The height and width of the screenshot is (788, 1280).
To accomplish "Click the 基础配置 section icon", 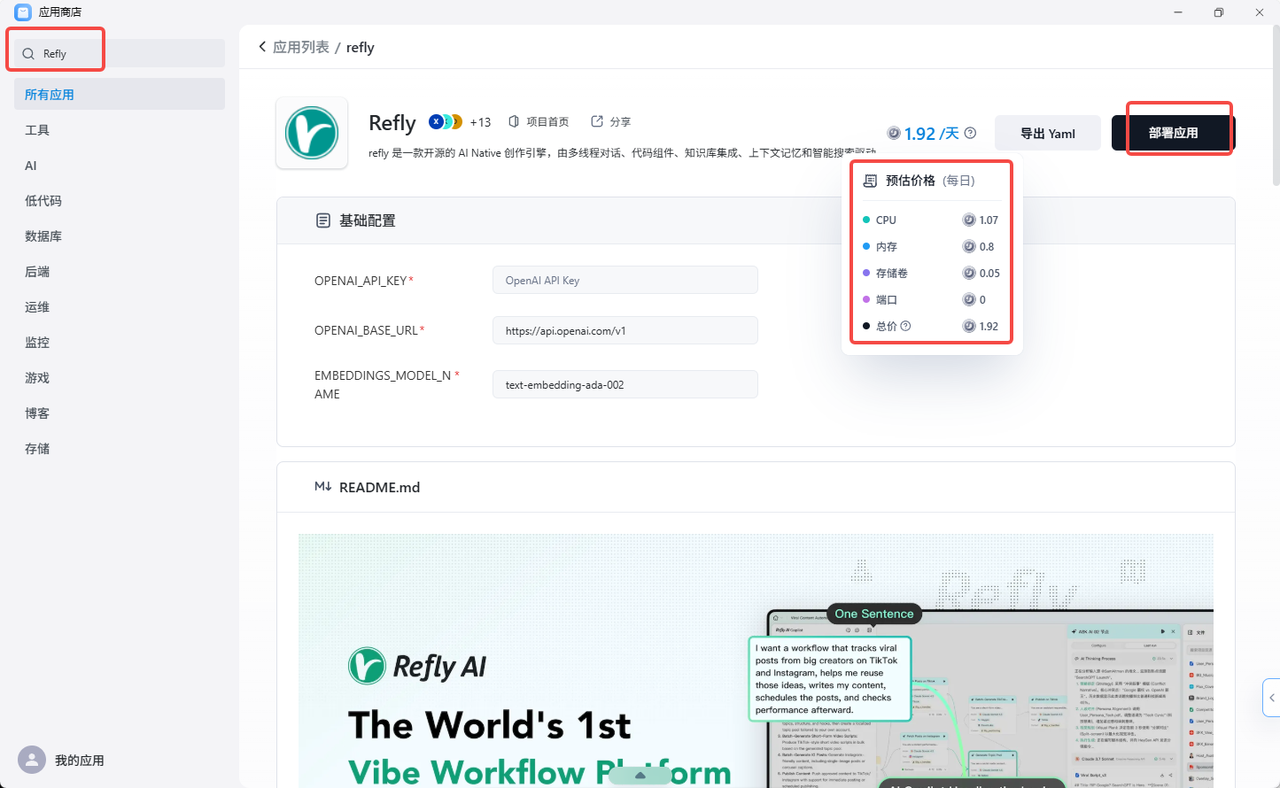I will point(322,221).
